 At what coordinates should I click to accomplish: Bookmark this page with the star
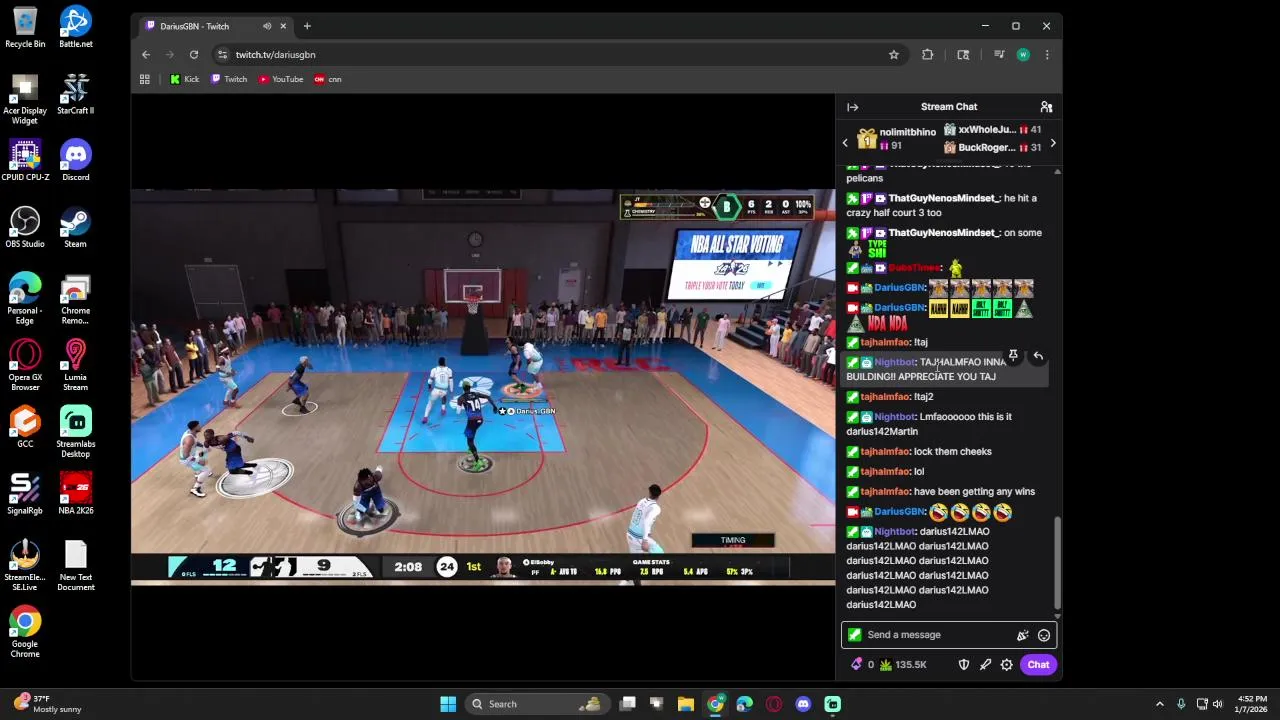(894, 55)
